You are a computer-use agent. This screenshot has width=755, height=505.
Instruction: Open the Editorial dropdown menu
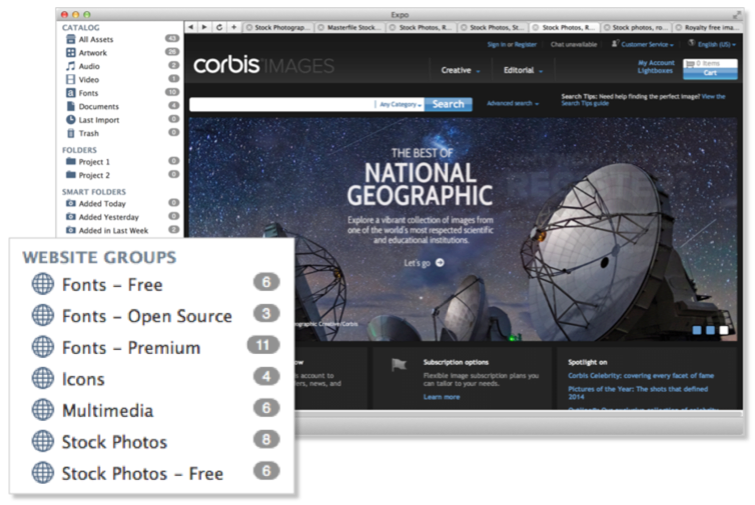point(523,70)
